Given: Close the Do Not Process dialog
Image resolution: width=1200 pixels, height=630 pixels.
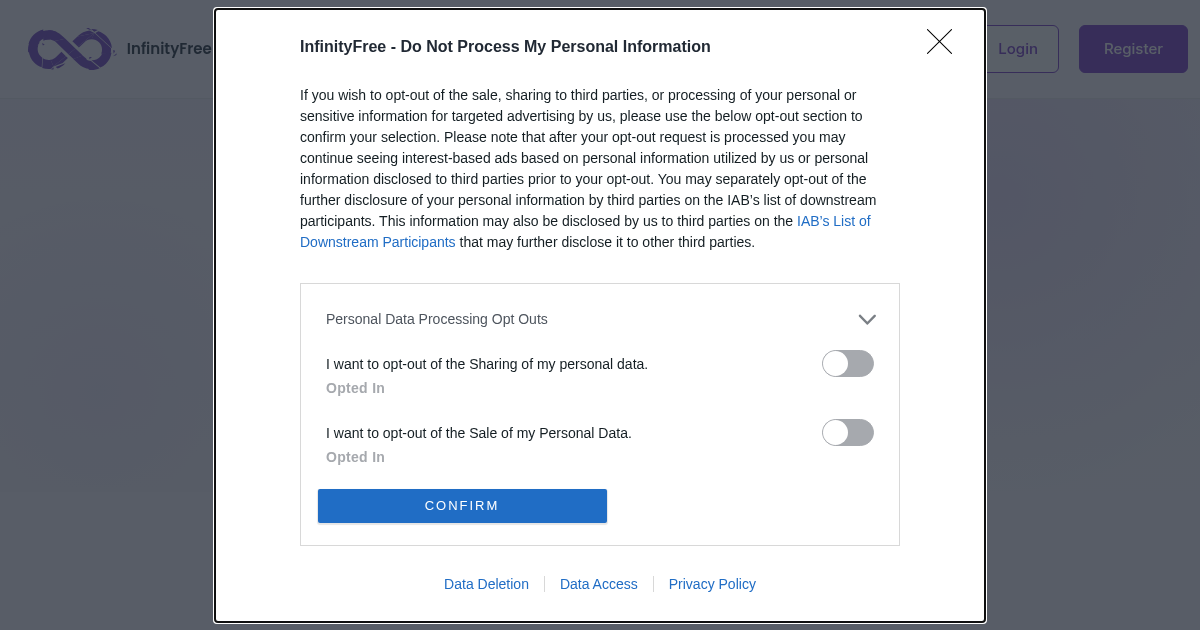Looking at the screenshot, I should coord(939,42).
